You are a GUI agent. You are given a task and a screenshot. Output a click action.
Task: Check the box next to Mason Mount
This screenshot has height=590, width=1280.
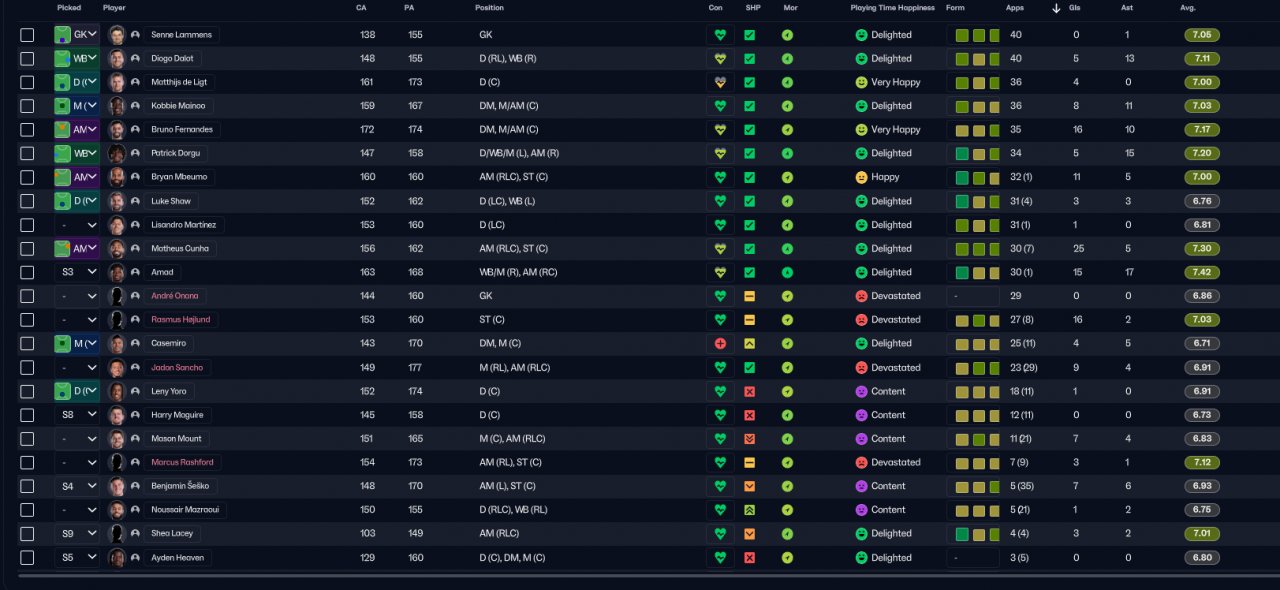pos(27,439)
